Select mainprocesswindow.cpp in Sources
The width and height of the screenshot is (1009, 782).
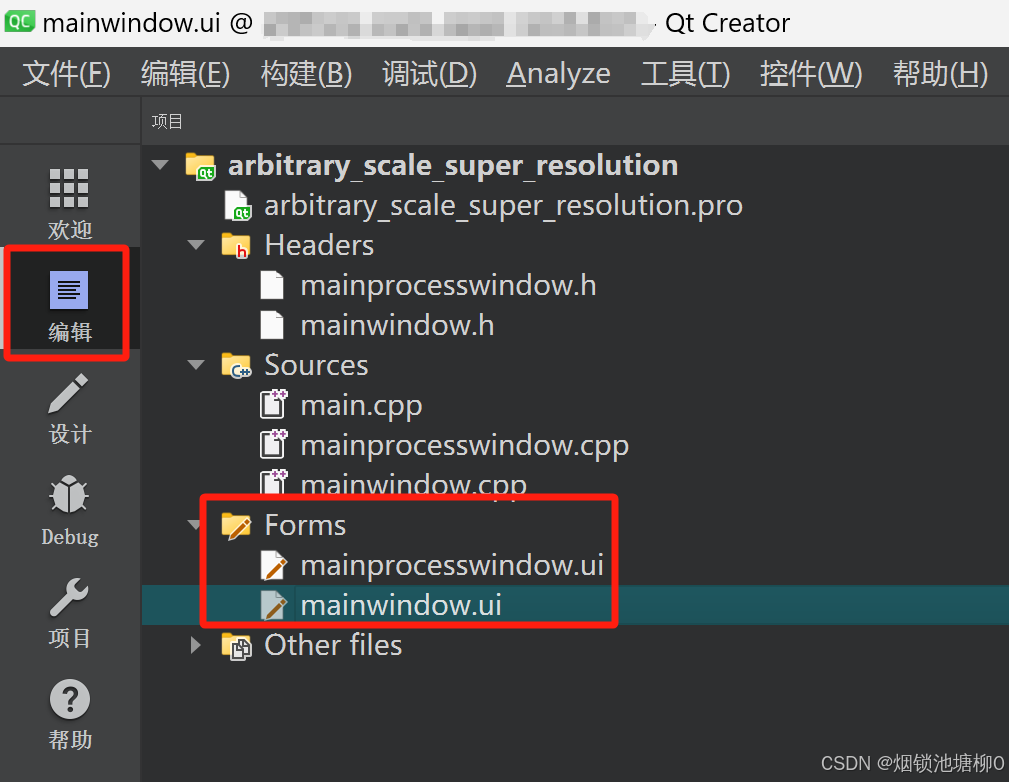pos(465,446)
